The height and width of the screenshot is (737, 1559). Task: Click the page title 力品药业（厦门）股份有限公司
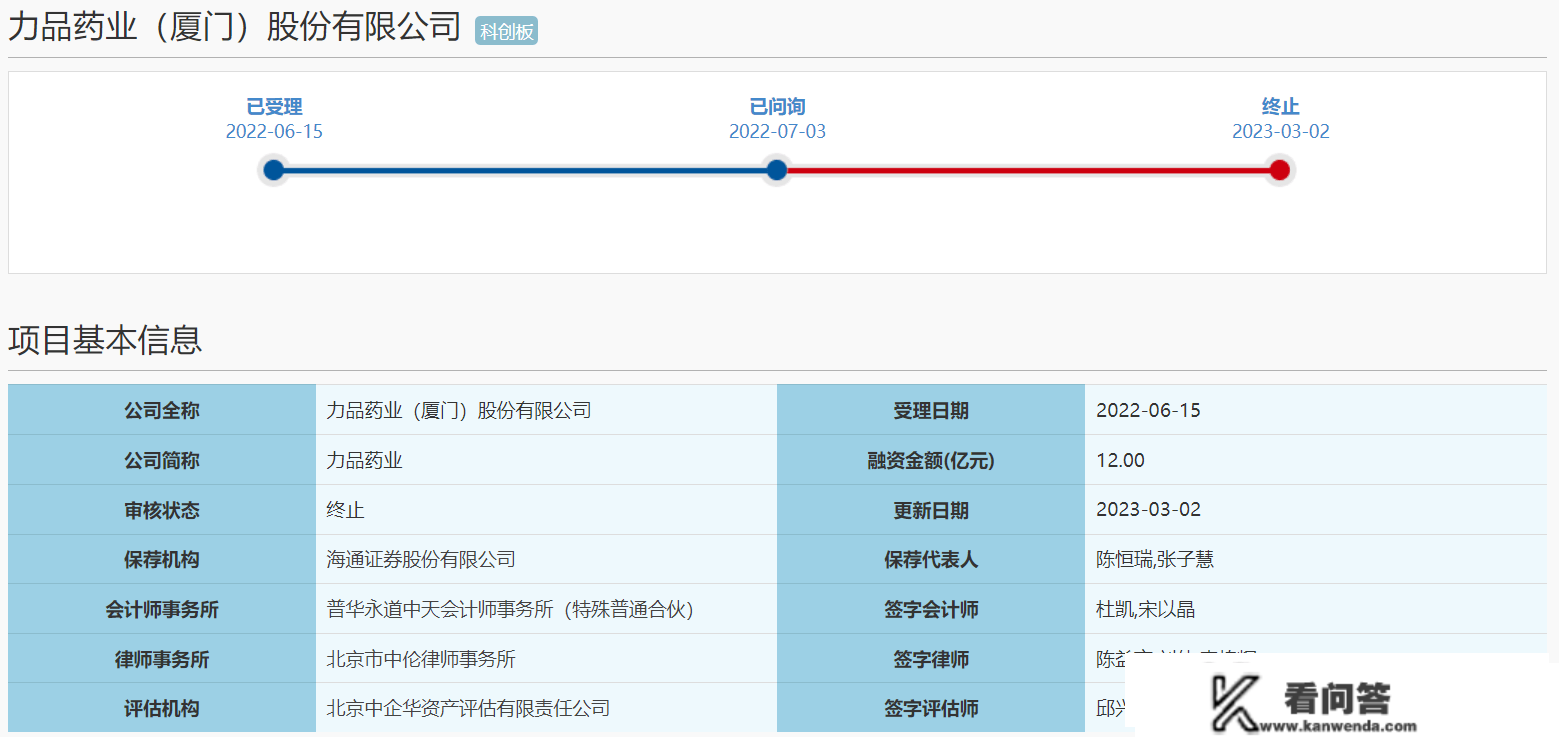(x=235, y=27)
